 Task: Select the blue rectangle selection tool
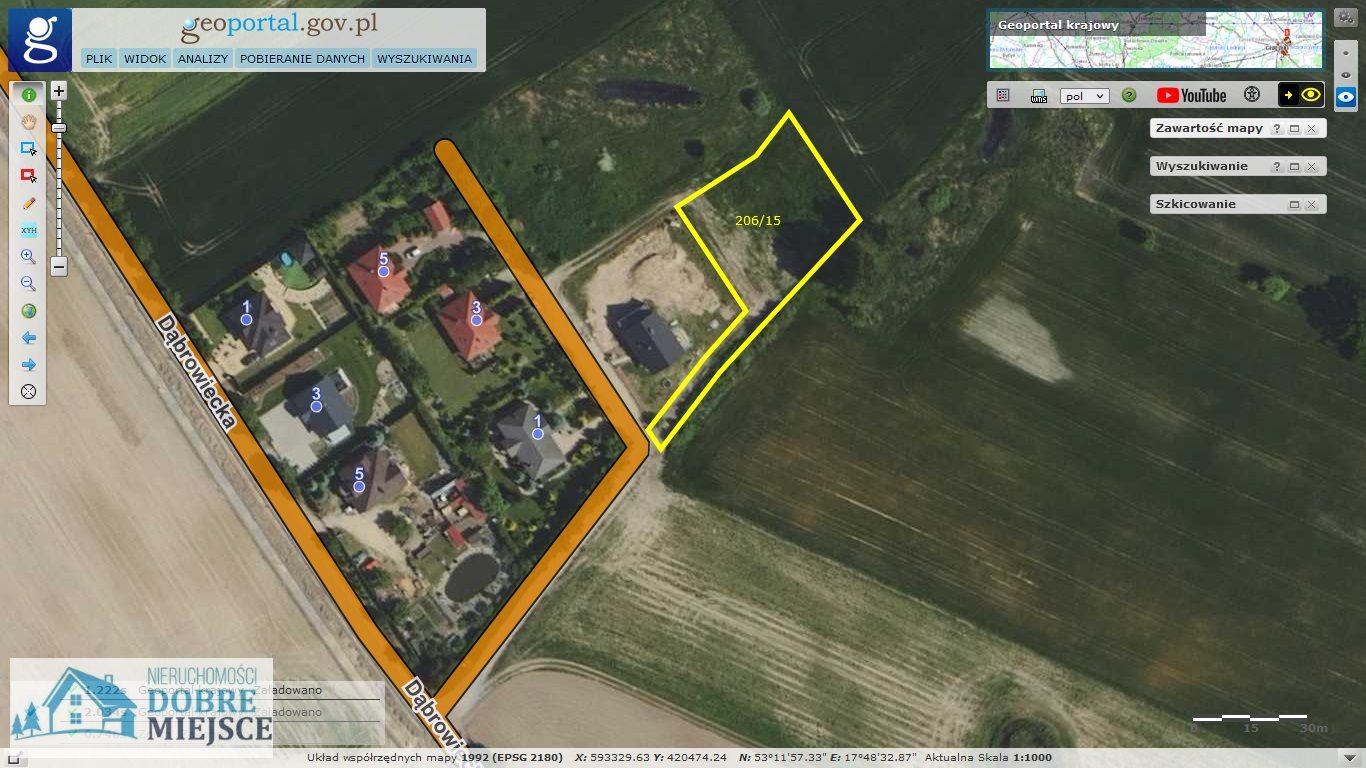pyautogui.click(x=28, y=148)
